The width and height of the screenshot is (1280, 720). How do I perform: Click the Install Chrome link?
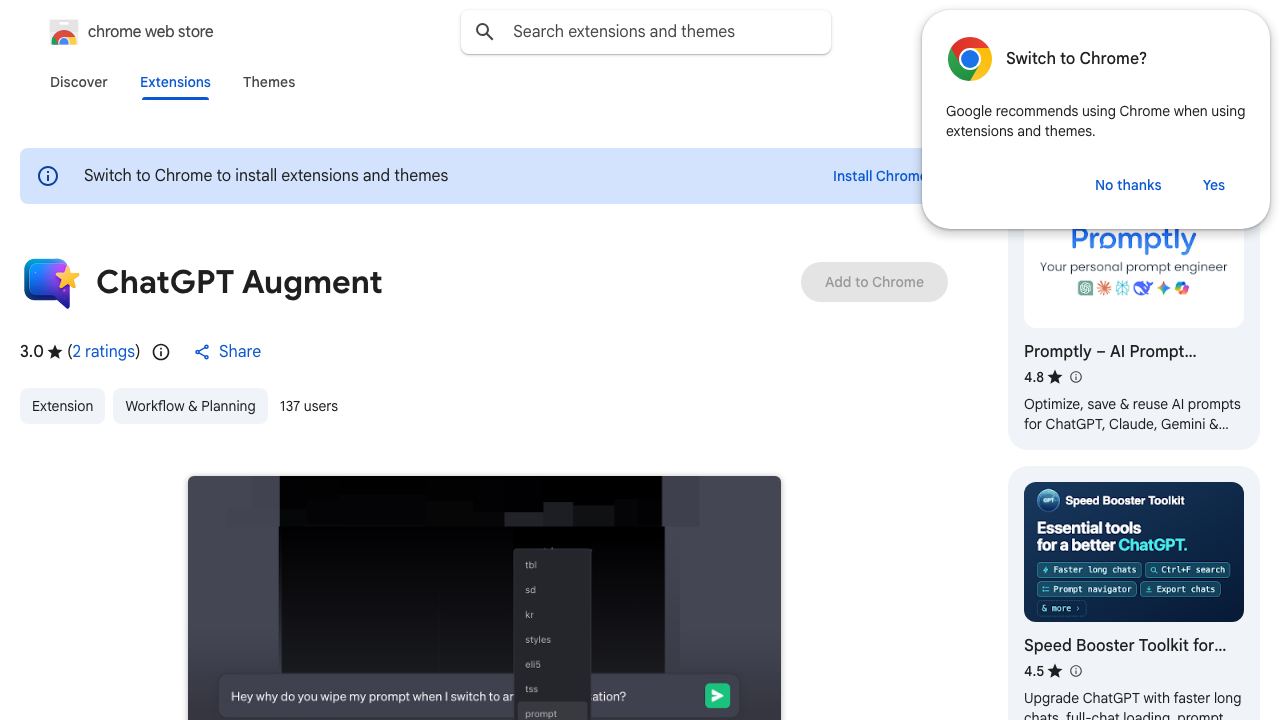click(878, 176)
